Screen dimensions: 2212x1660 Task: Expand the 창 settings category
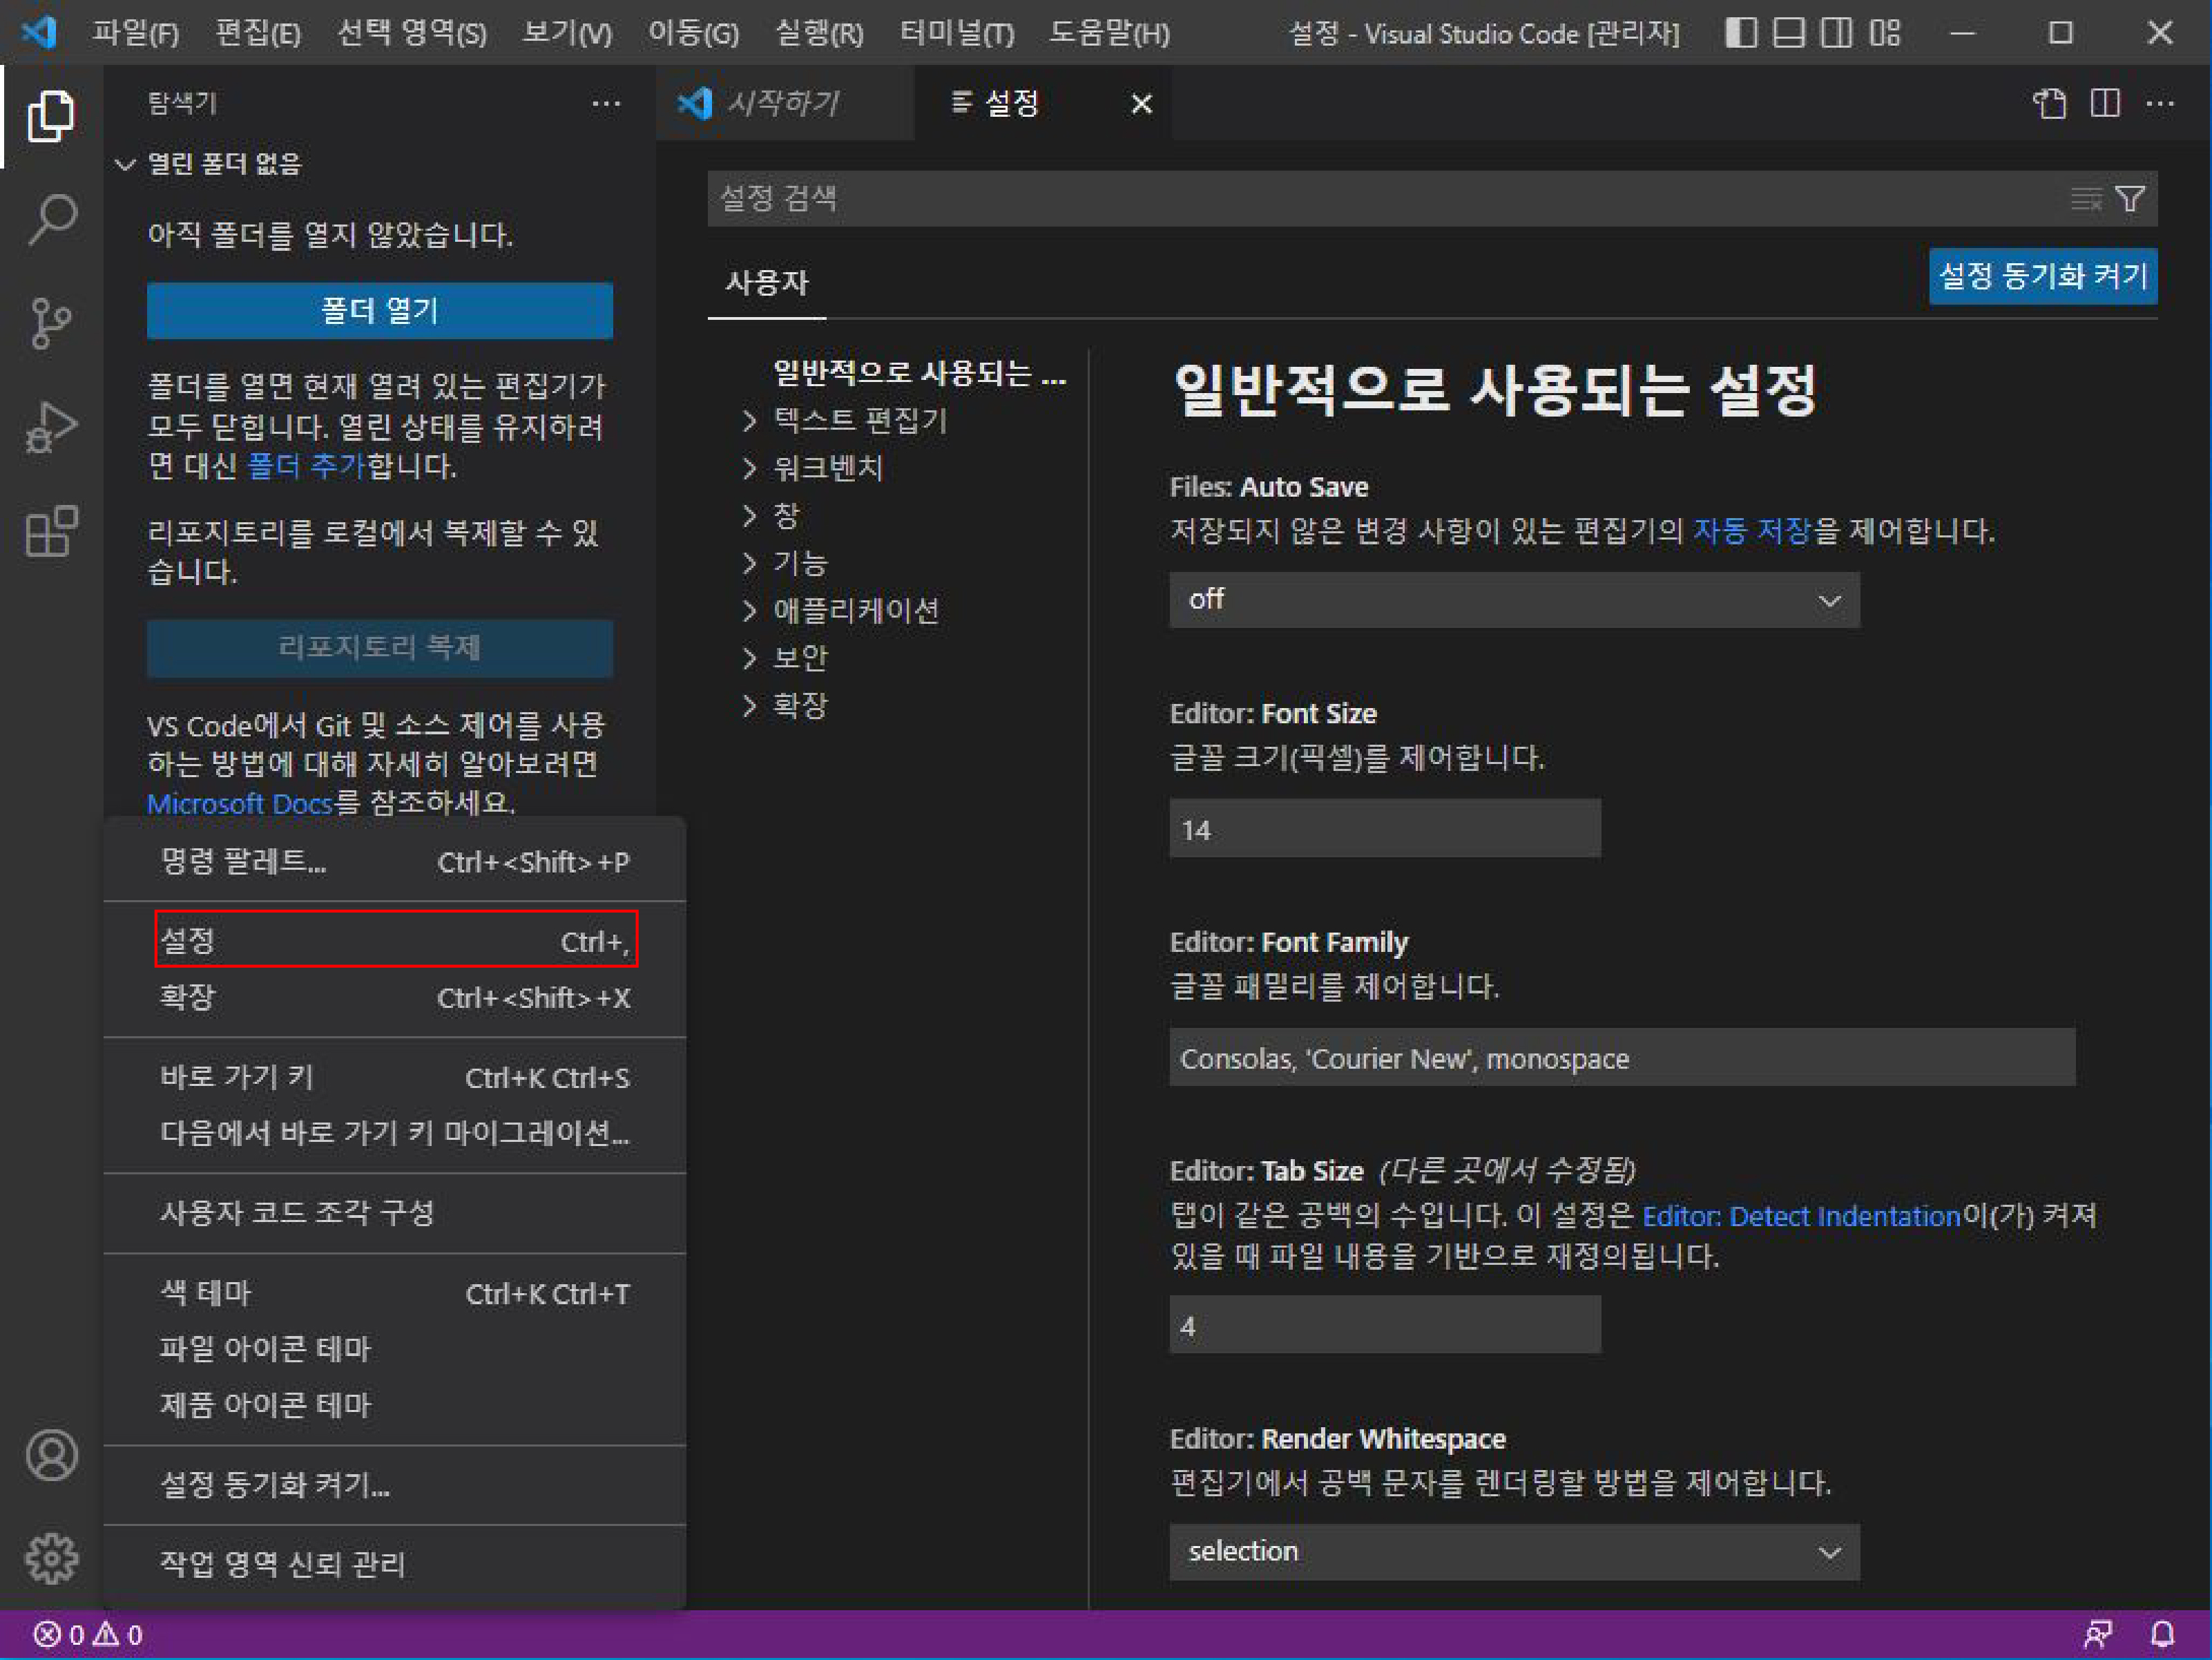[x=751, y=516]
